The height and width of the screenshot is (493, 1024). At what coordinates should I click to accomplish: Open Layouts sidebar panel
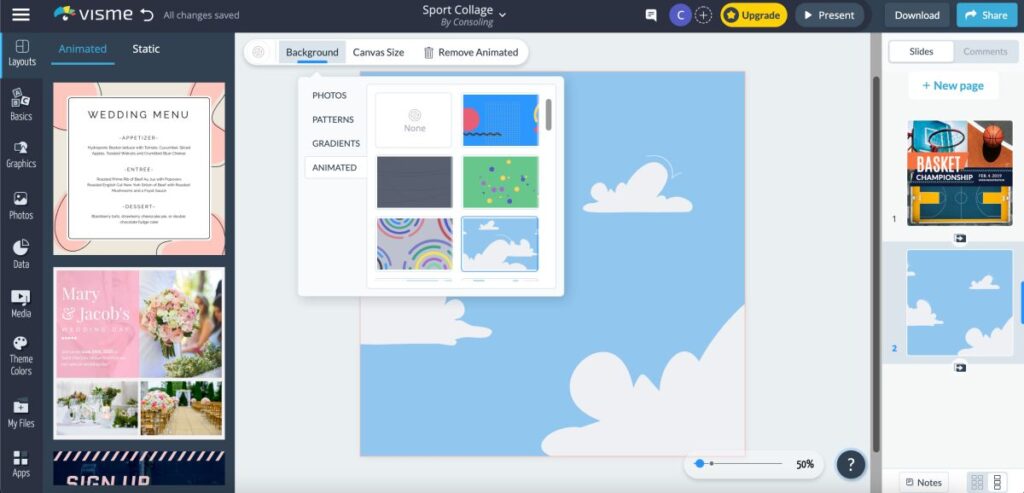point(22,53)
